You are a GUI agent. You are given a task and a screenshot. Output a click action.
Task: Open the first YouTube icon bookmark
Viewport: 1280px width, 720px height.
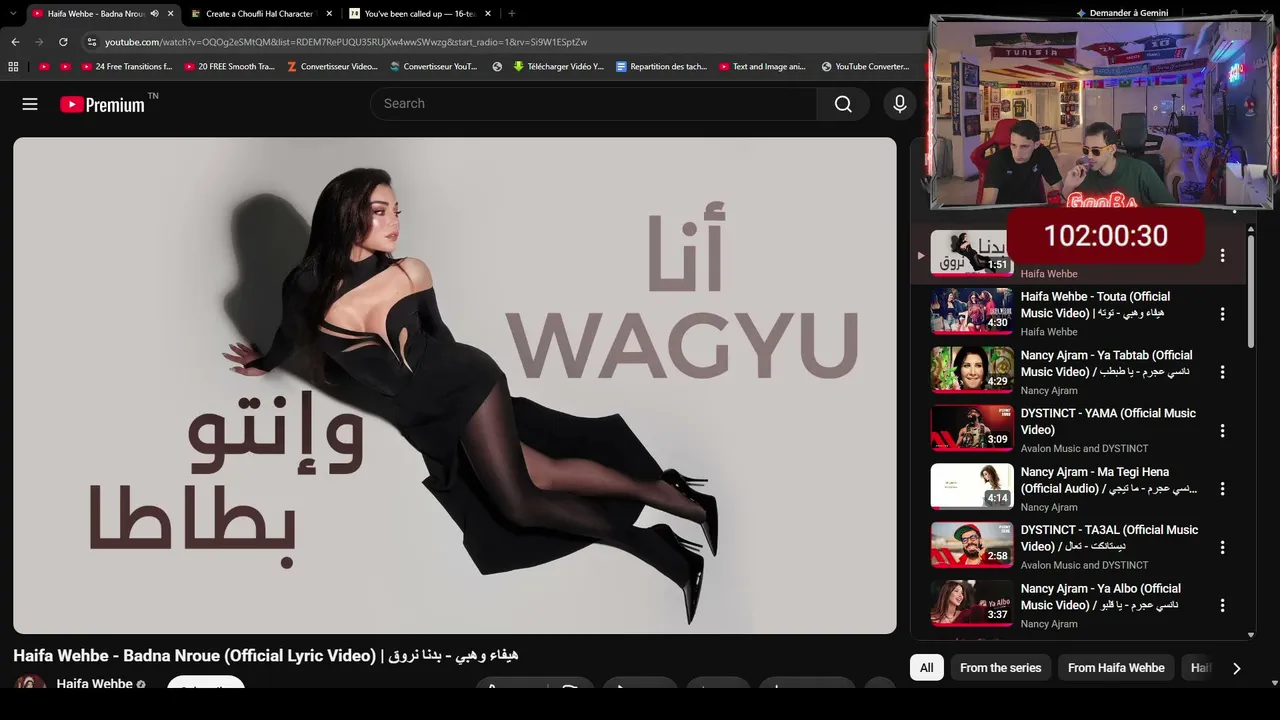[x=44, y=67]
